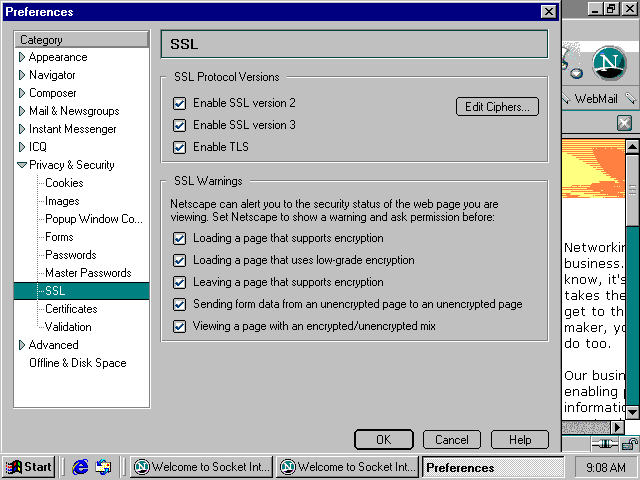Expand the ICQ category
The width and height of the screenshot is (640, 480).
click(22, 147)
